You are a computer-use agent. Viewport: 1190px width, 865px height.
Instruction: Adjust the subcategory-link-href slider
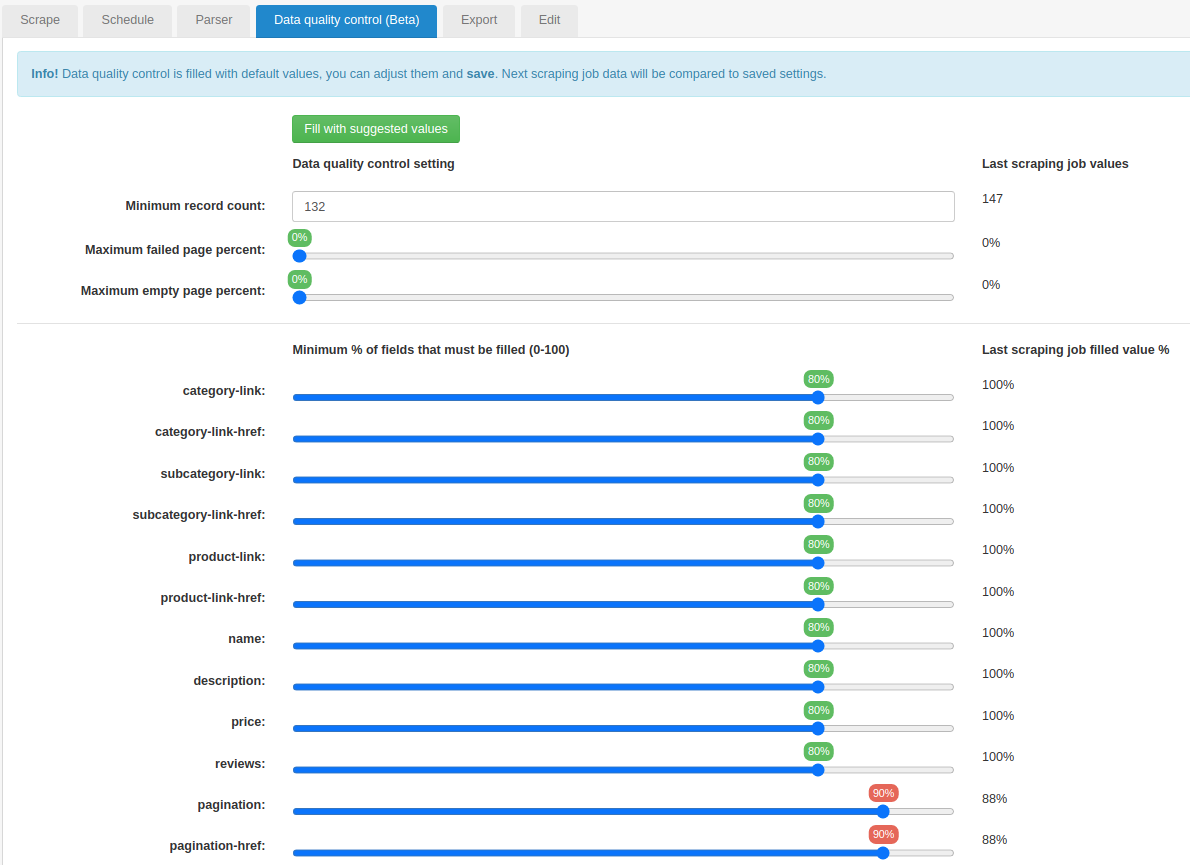tap(818, 521)
